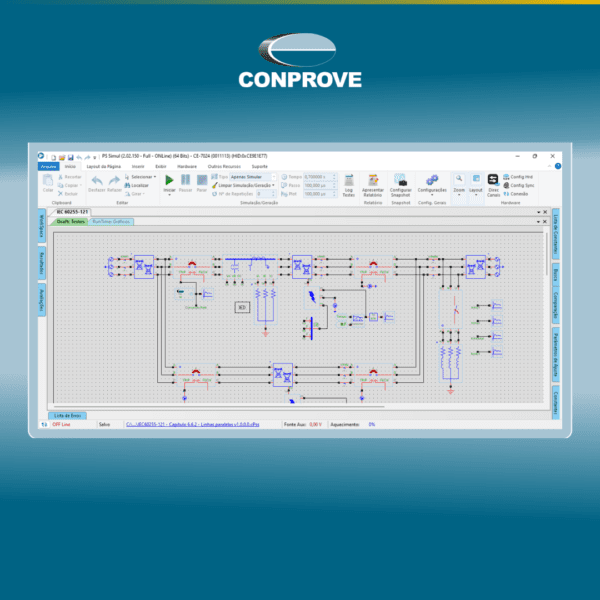The width and height of the screenshot is (600, 600).
Task: Click the open folder icon in quick access bar
Action: 62,157
